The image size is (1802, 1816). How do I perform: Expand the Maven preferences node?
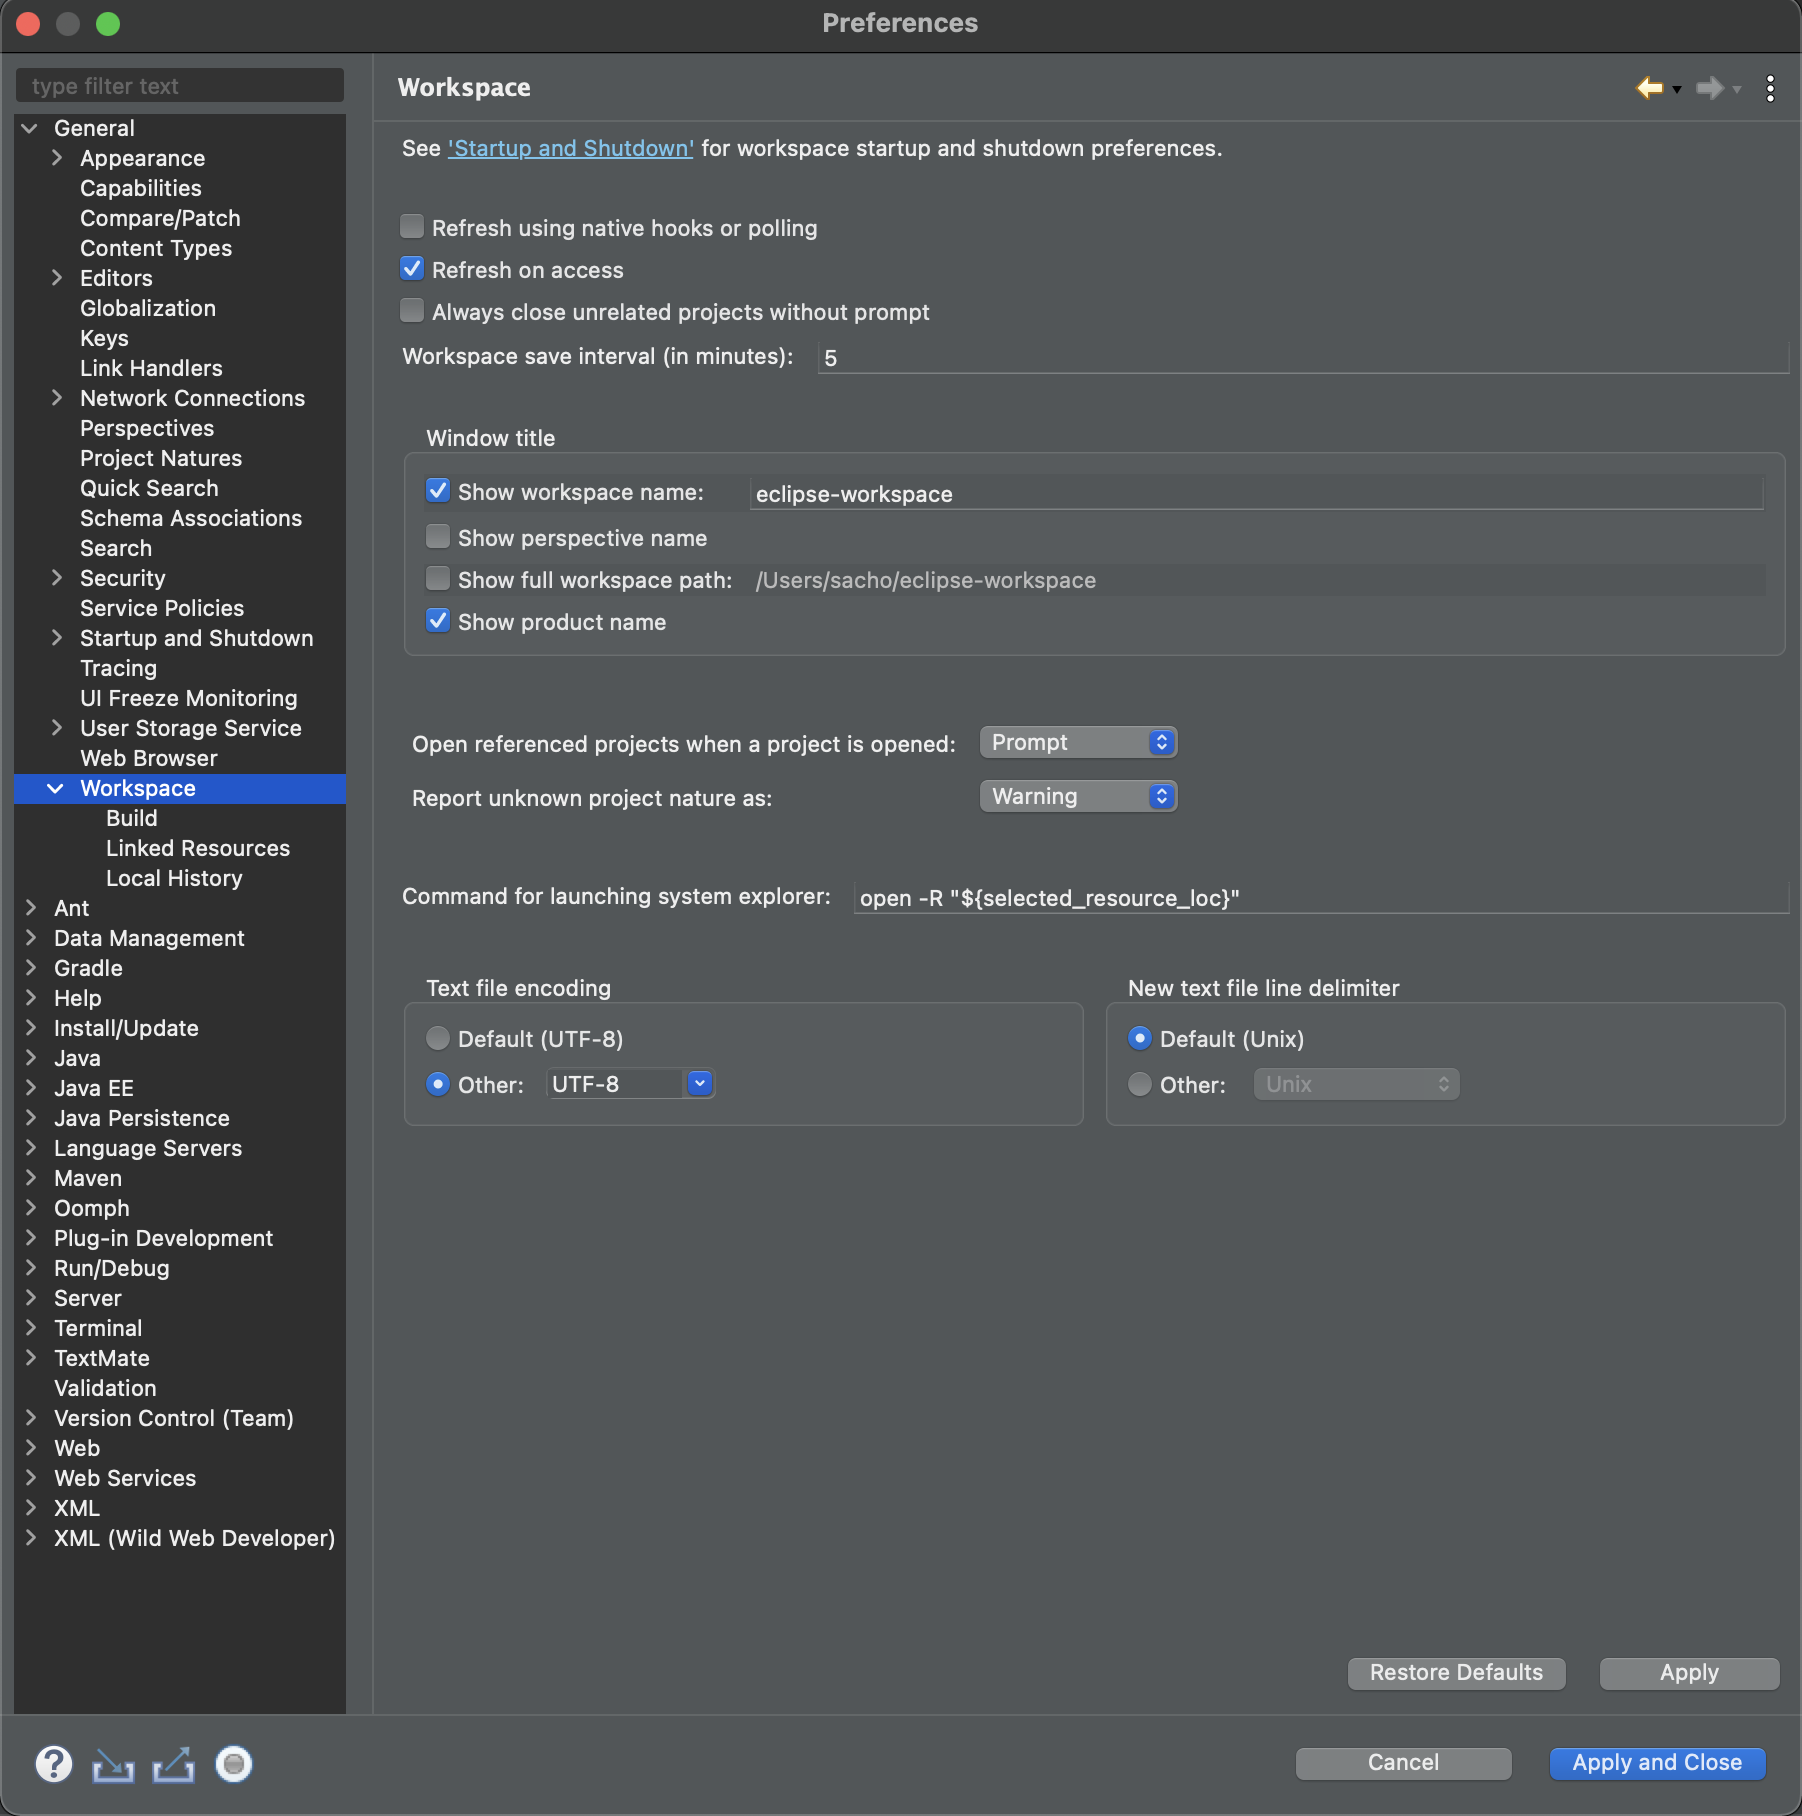(x=31, y=1178)
